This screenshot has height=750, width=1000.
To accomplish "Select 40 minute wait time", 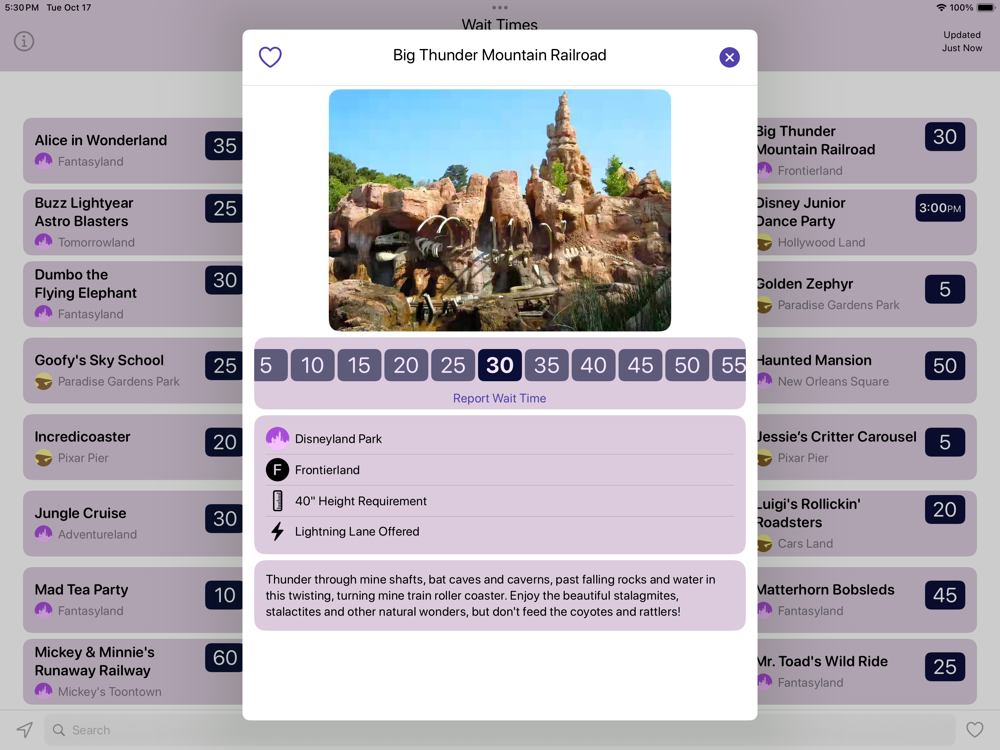I will 594,365.
